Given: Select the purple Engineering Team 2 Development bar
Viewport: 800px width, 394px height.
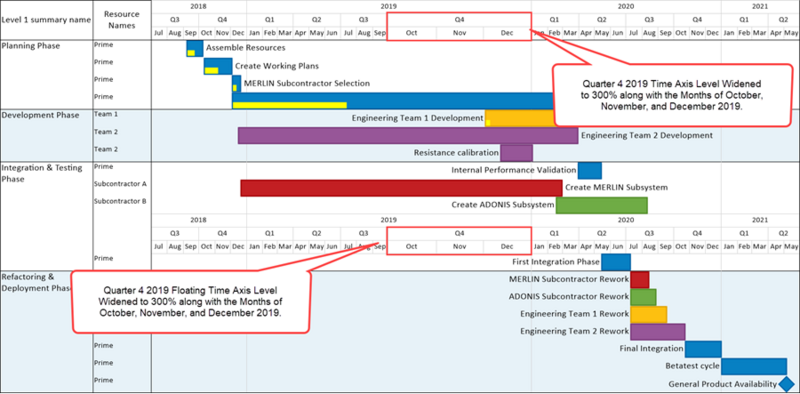Looking at the screenshot, I should (408, 136).
